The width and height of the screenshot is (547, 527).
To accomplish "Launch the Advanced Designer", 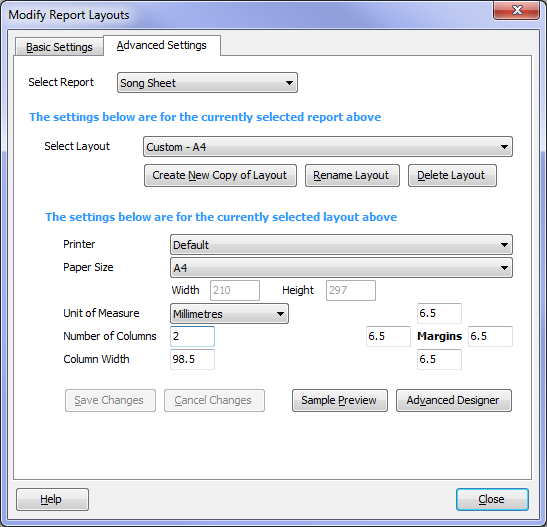I will [x=454, y=400].
